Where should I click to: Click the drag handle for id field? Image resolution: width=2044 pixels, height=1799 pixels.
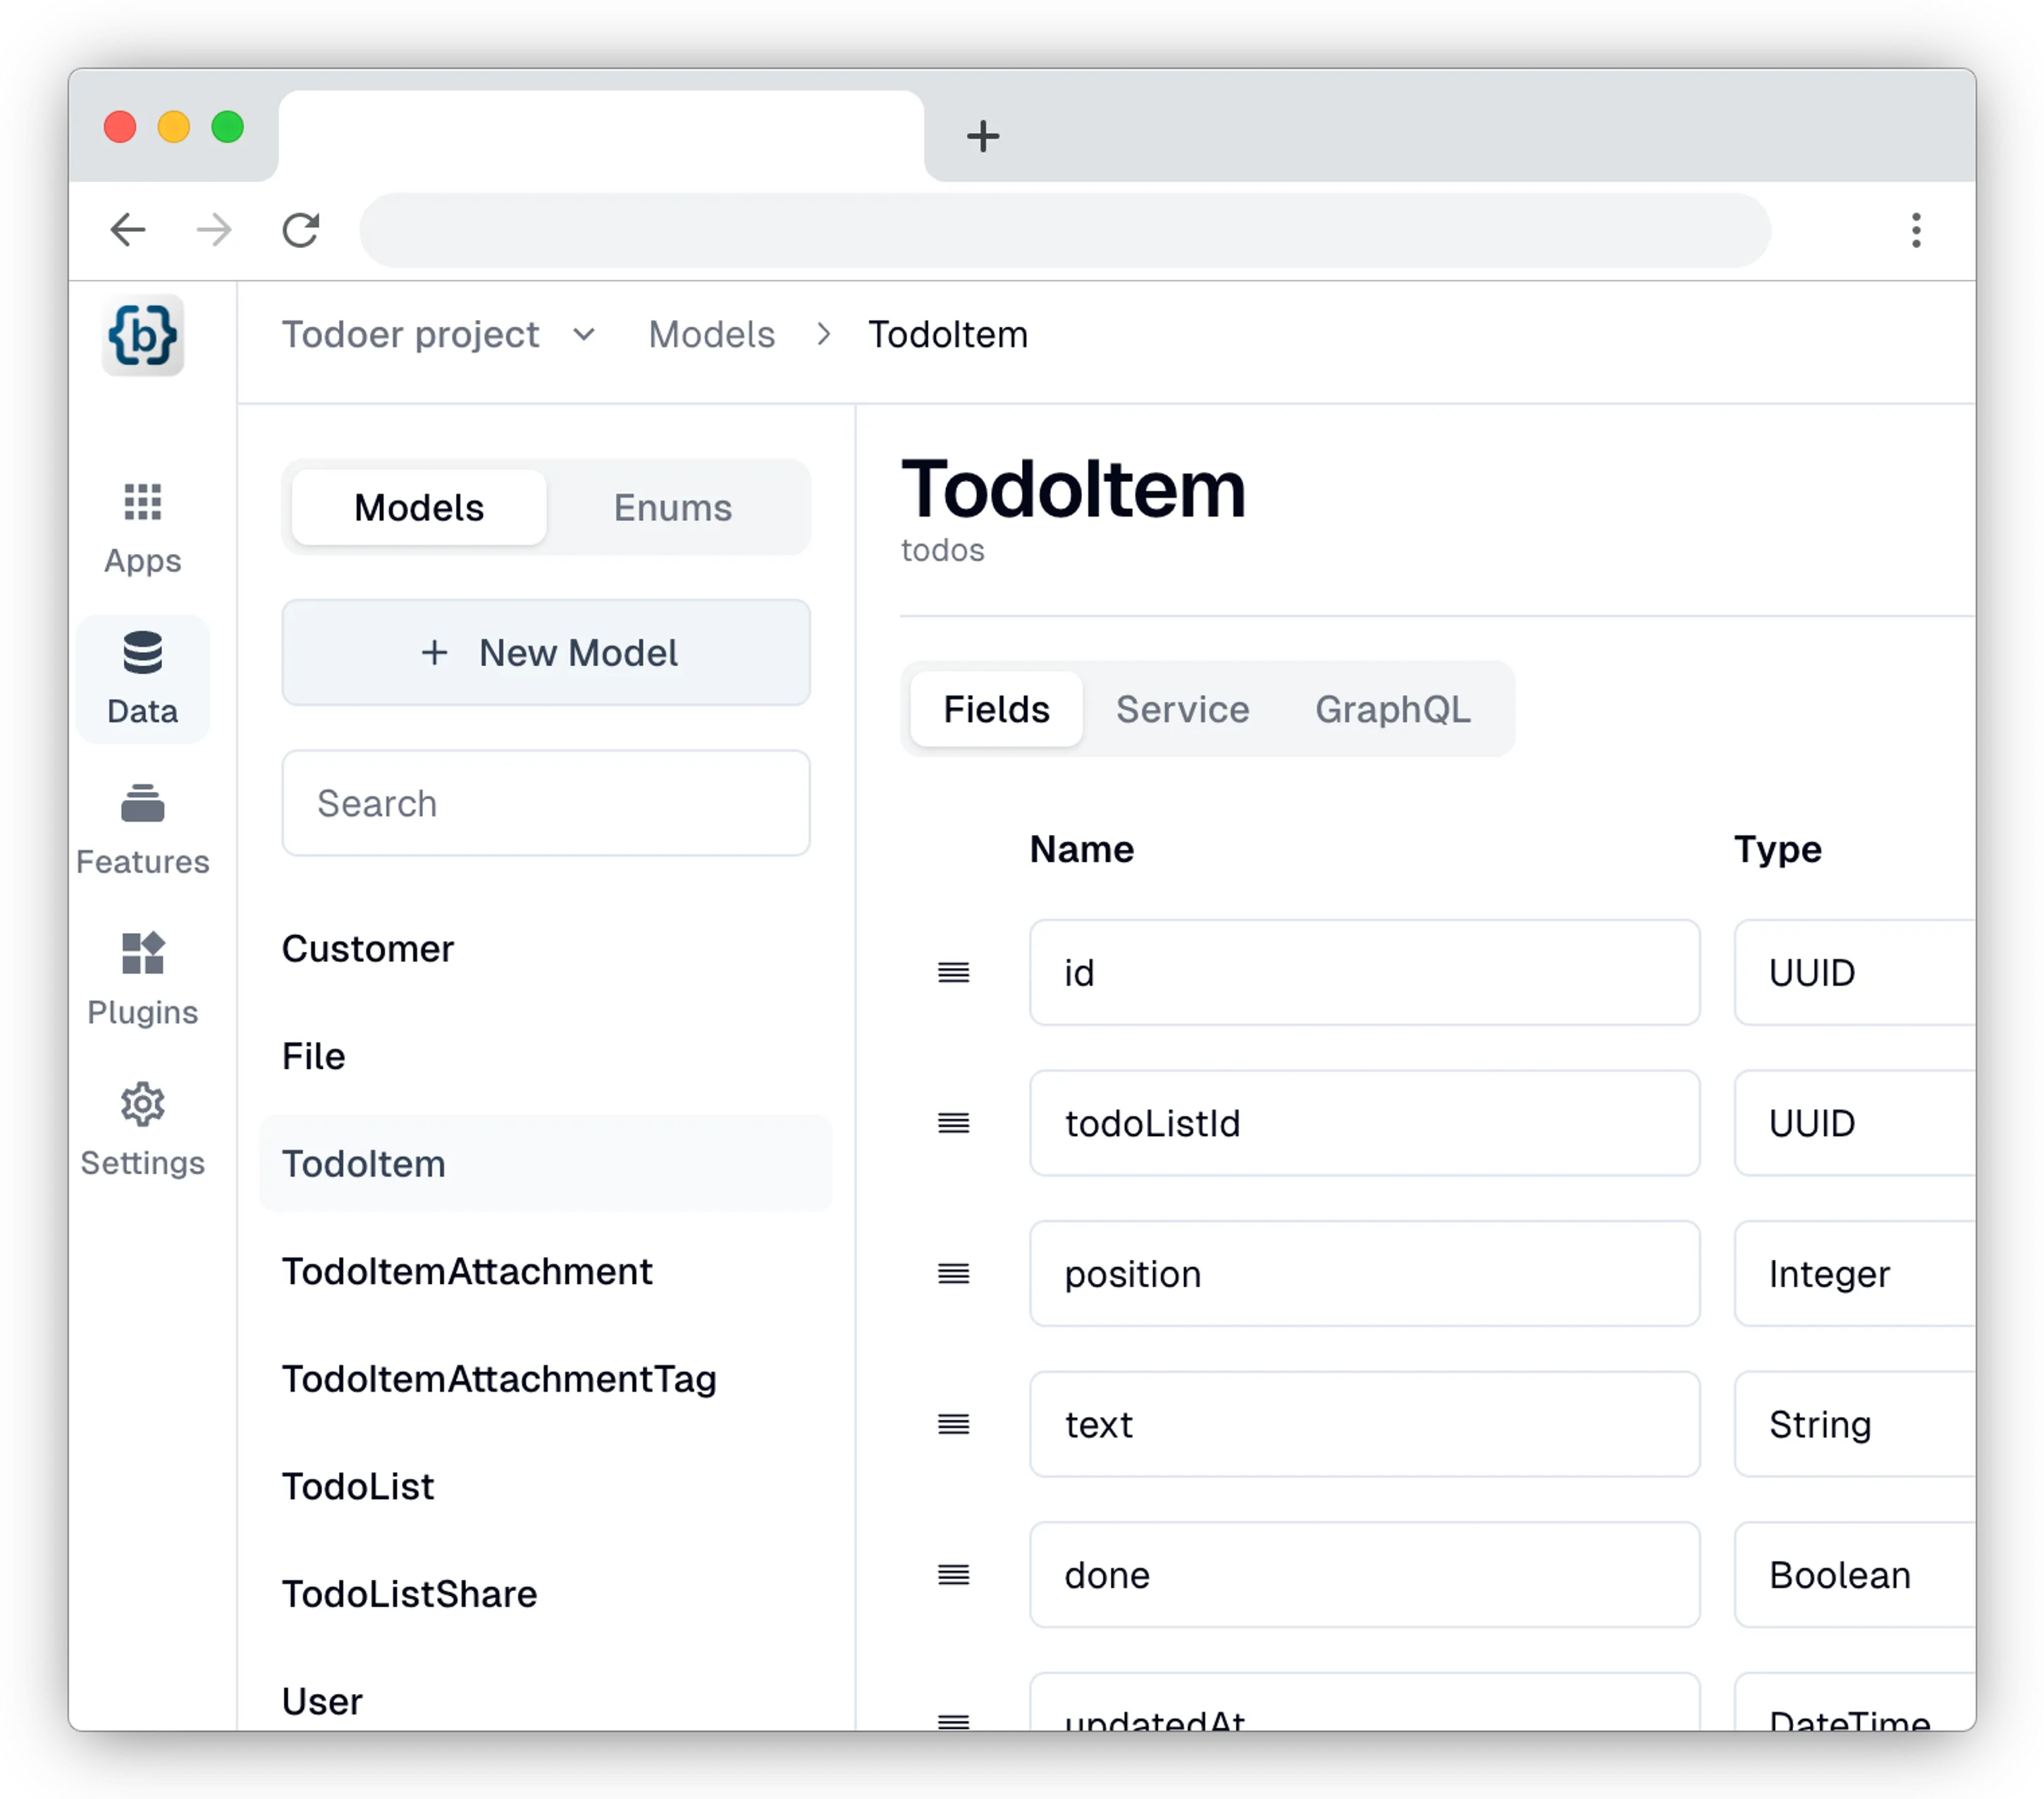953,972
